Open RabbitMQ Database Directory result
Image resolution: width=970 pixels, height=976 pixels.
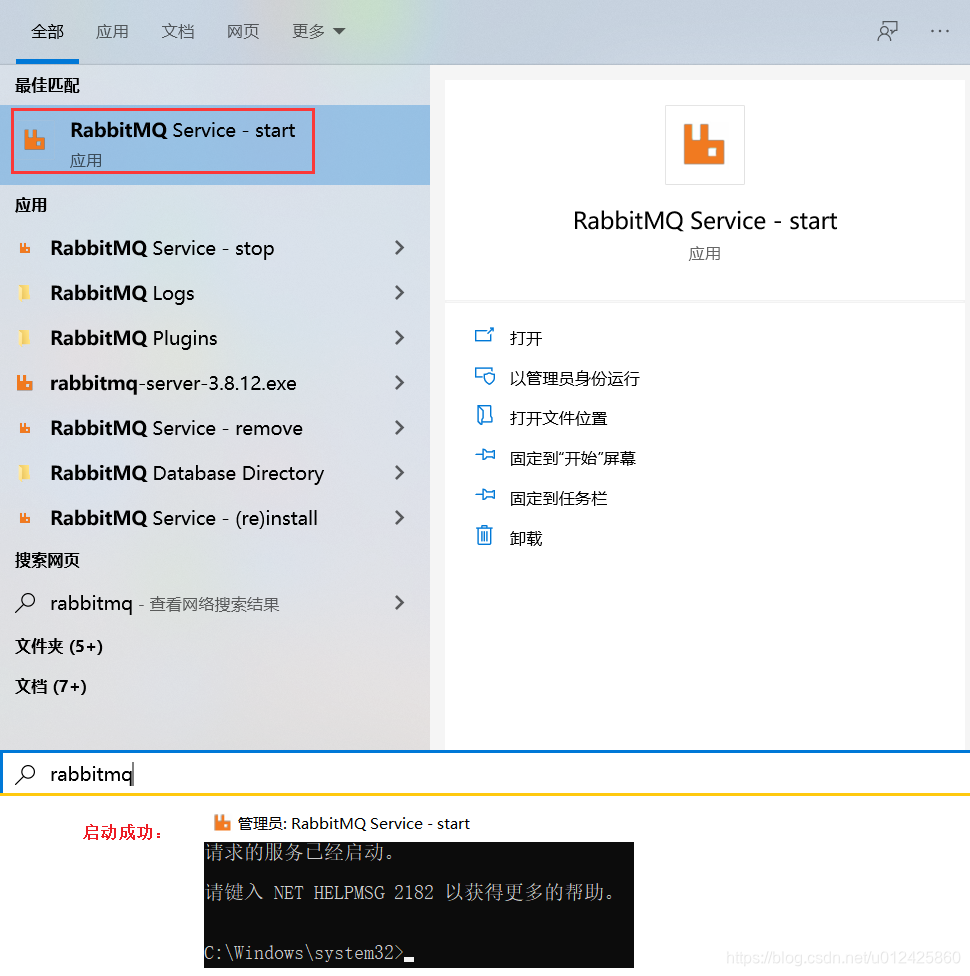coord(215,473)
